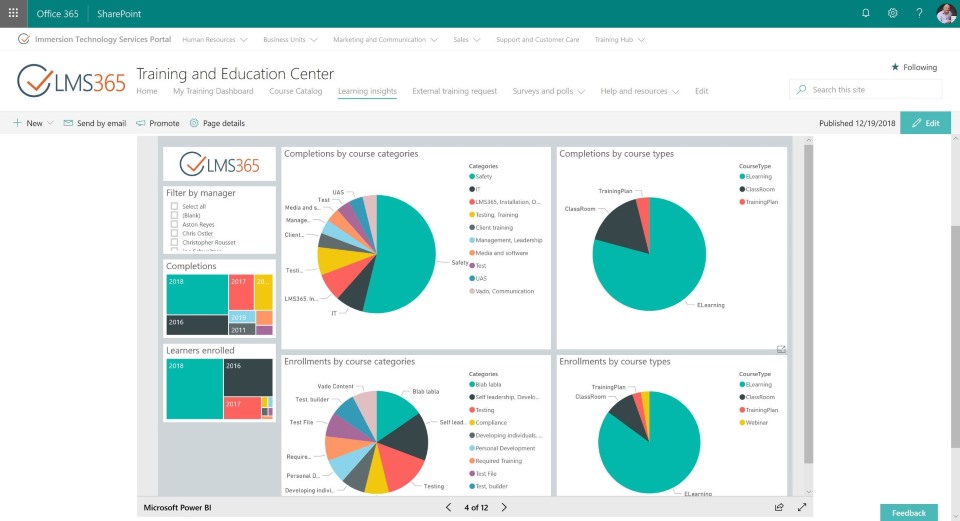Open External training request tab

click(454, 91)
